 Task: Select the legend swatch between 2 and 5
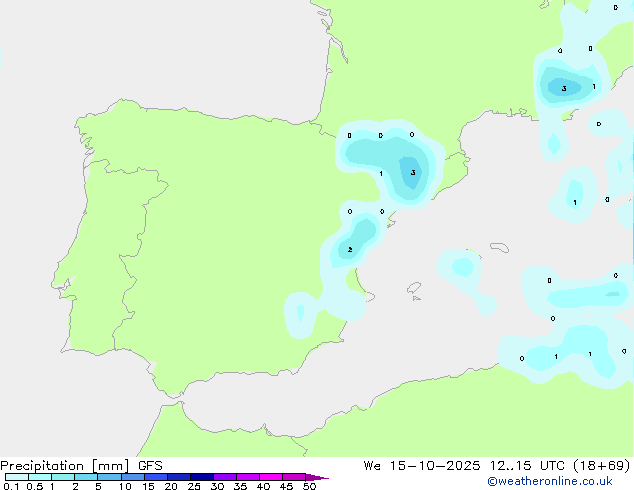coord(86,477)
